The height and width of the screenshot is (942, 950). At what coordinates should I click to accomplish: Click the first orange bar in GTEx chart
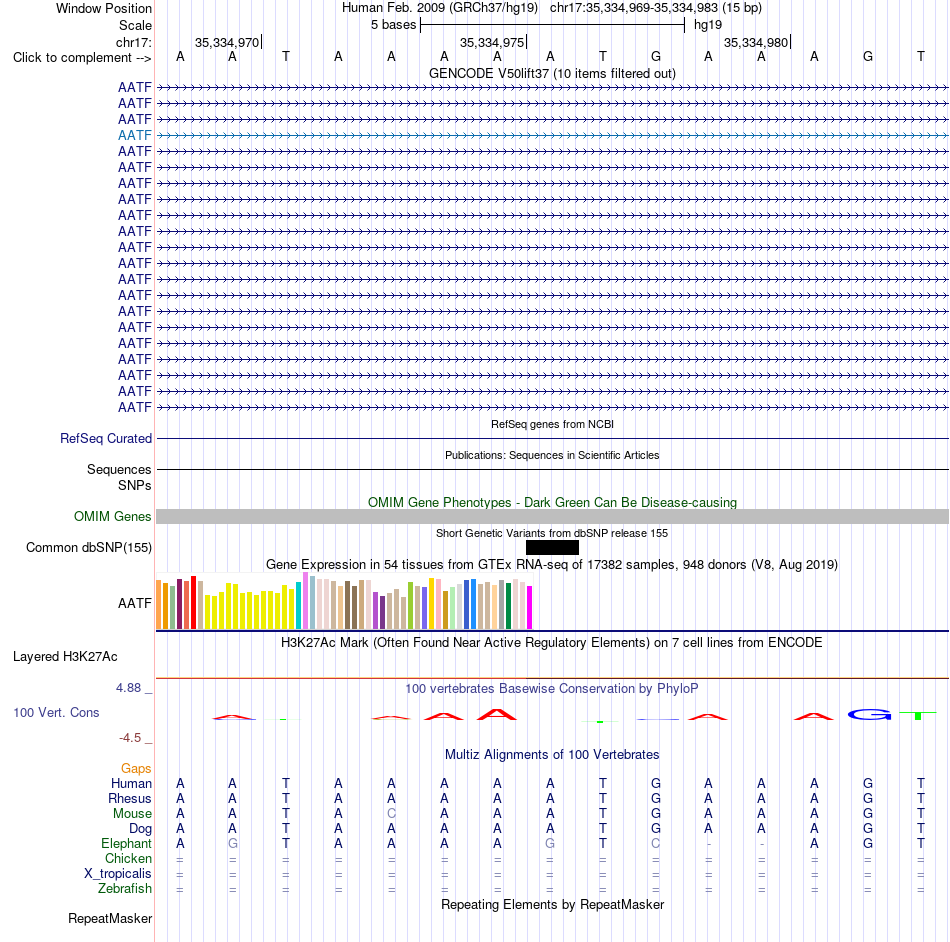coord(159,605)
